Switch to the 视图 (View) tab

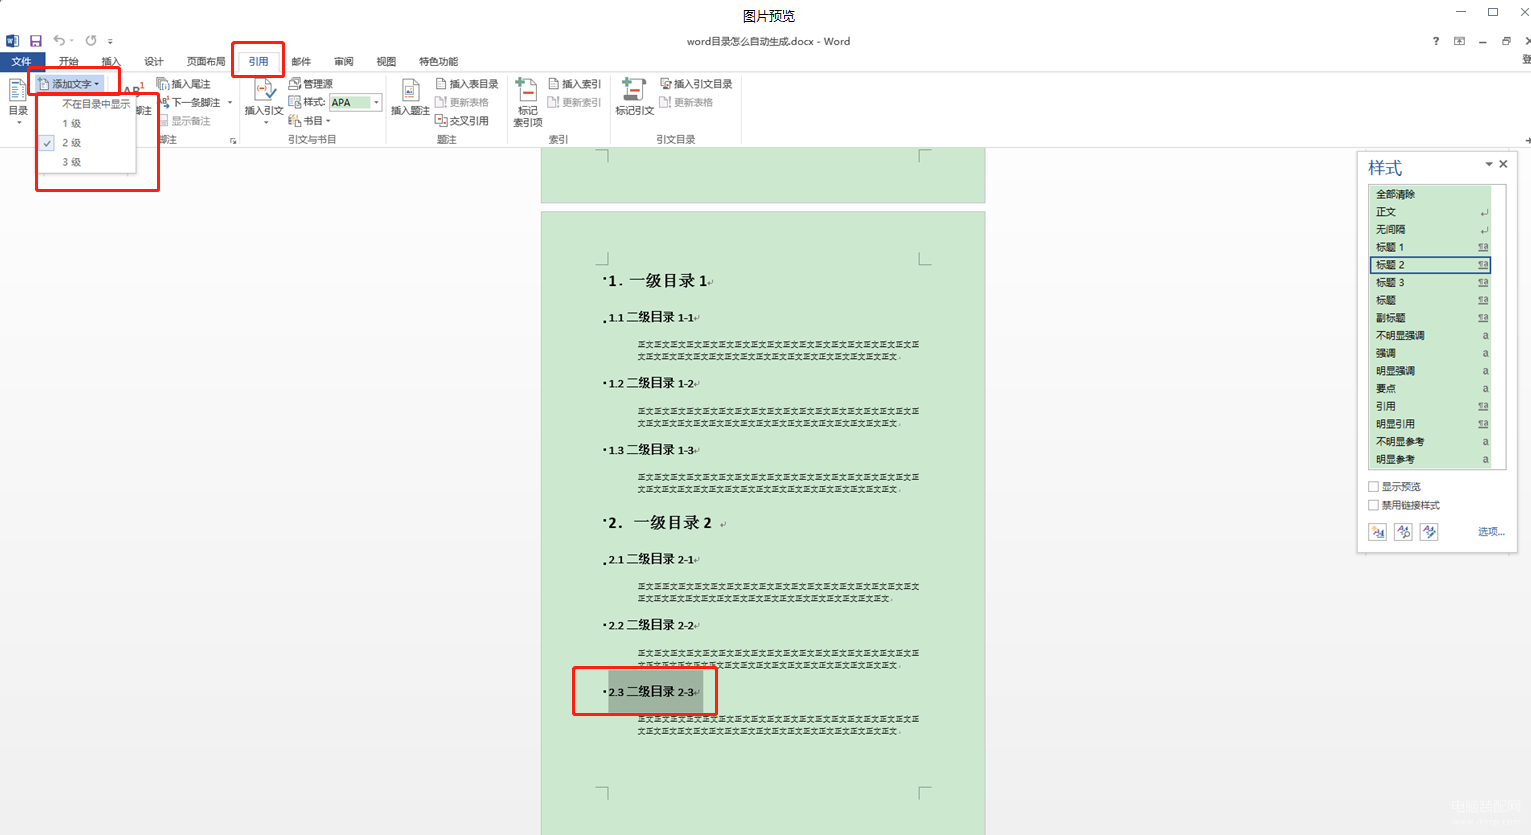tap(386, 61)
